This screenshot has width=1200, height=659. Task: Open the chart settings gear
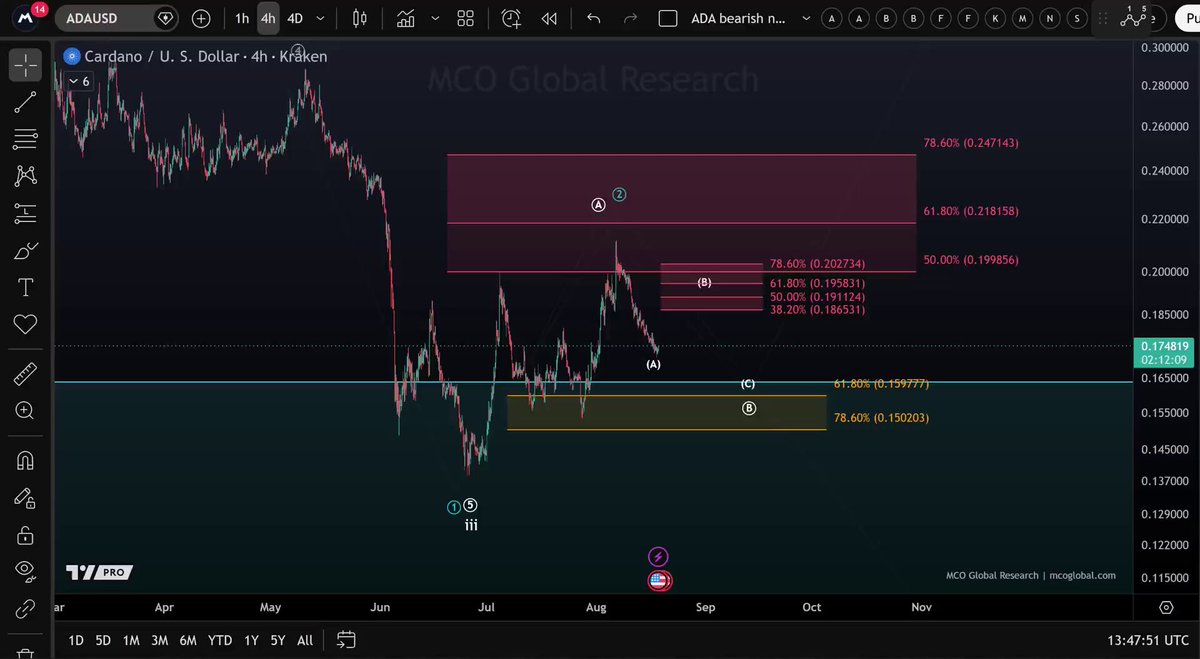pos(1166,607)
